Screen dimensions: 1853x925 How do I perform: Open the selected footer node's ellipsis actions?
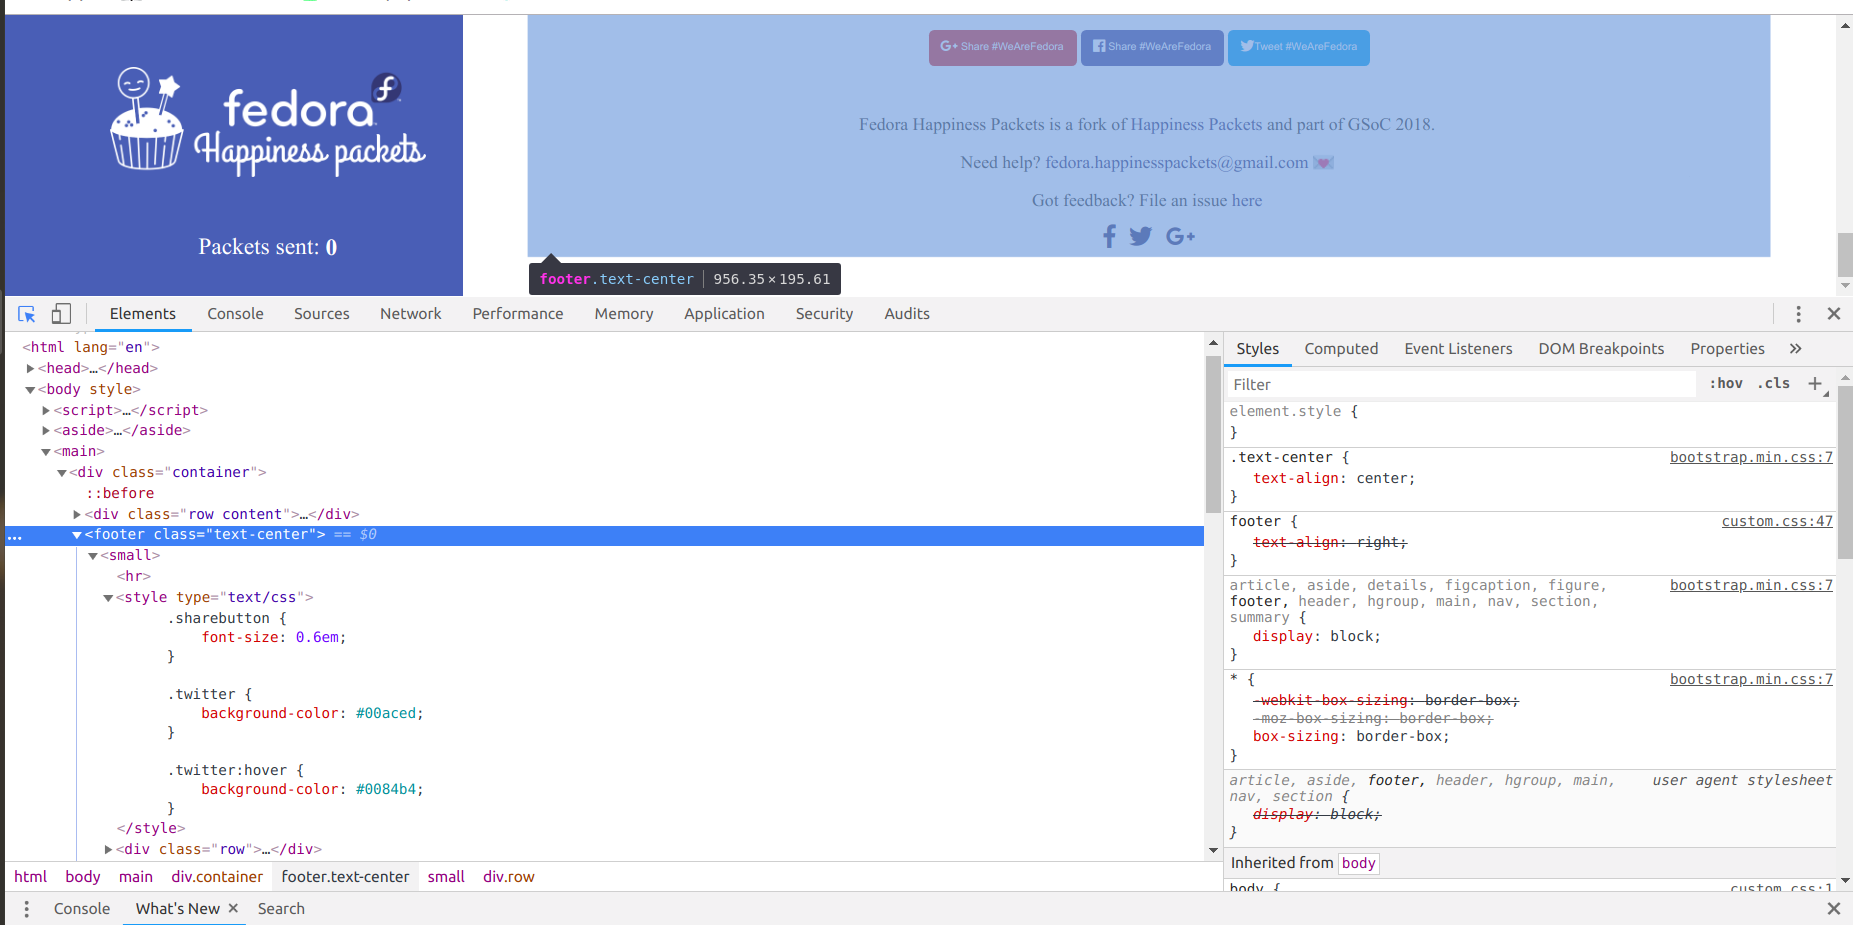pos(14,537)
